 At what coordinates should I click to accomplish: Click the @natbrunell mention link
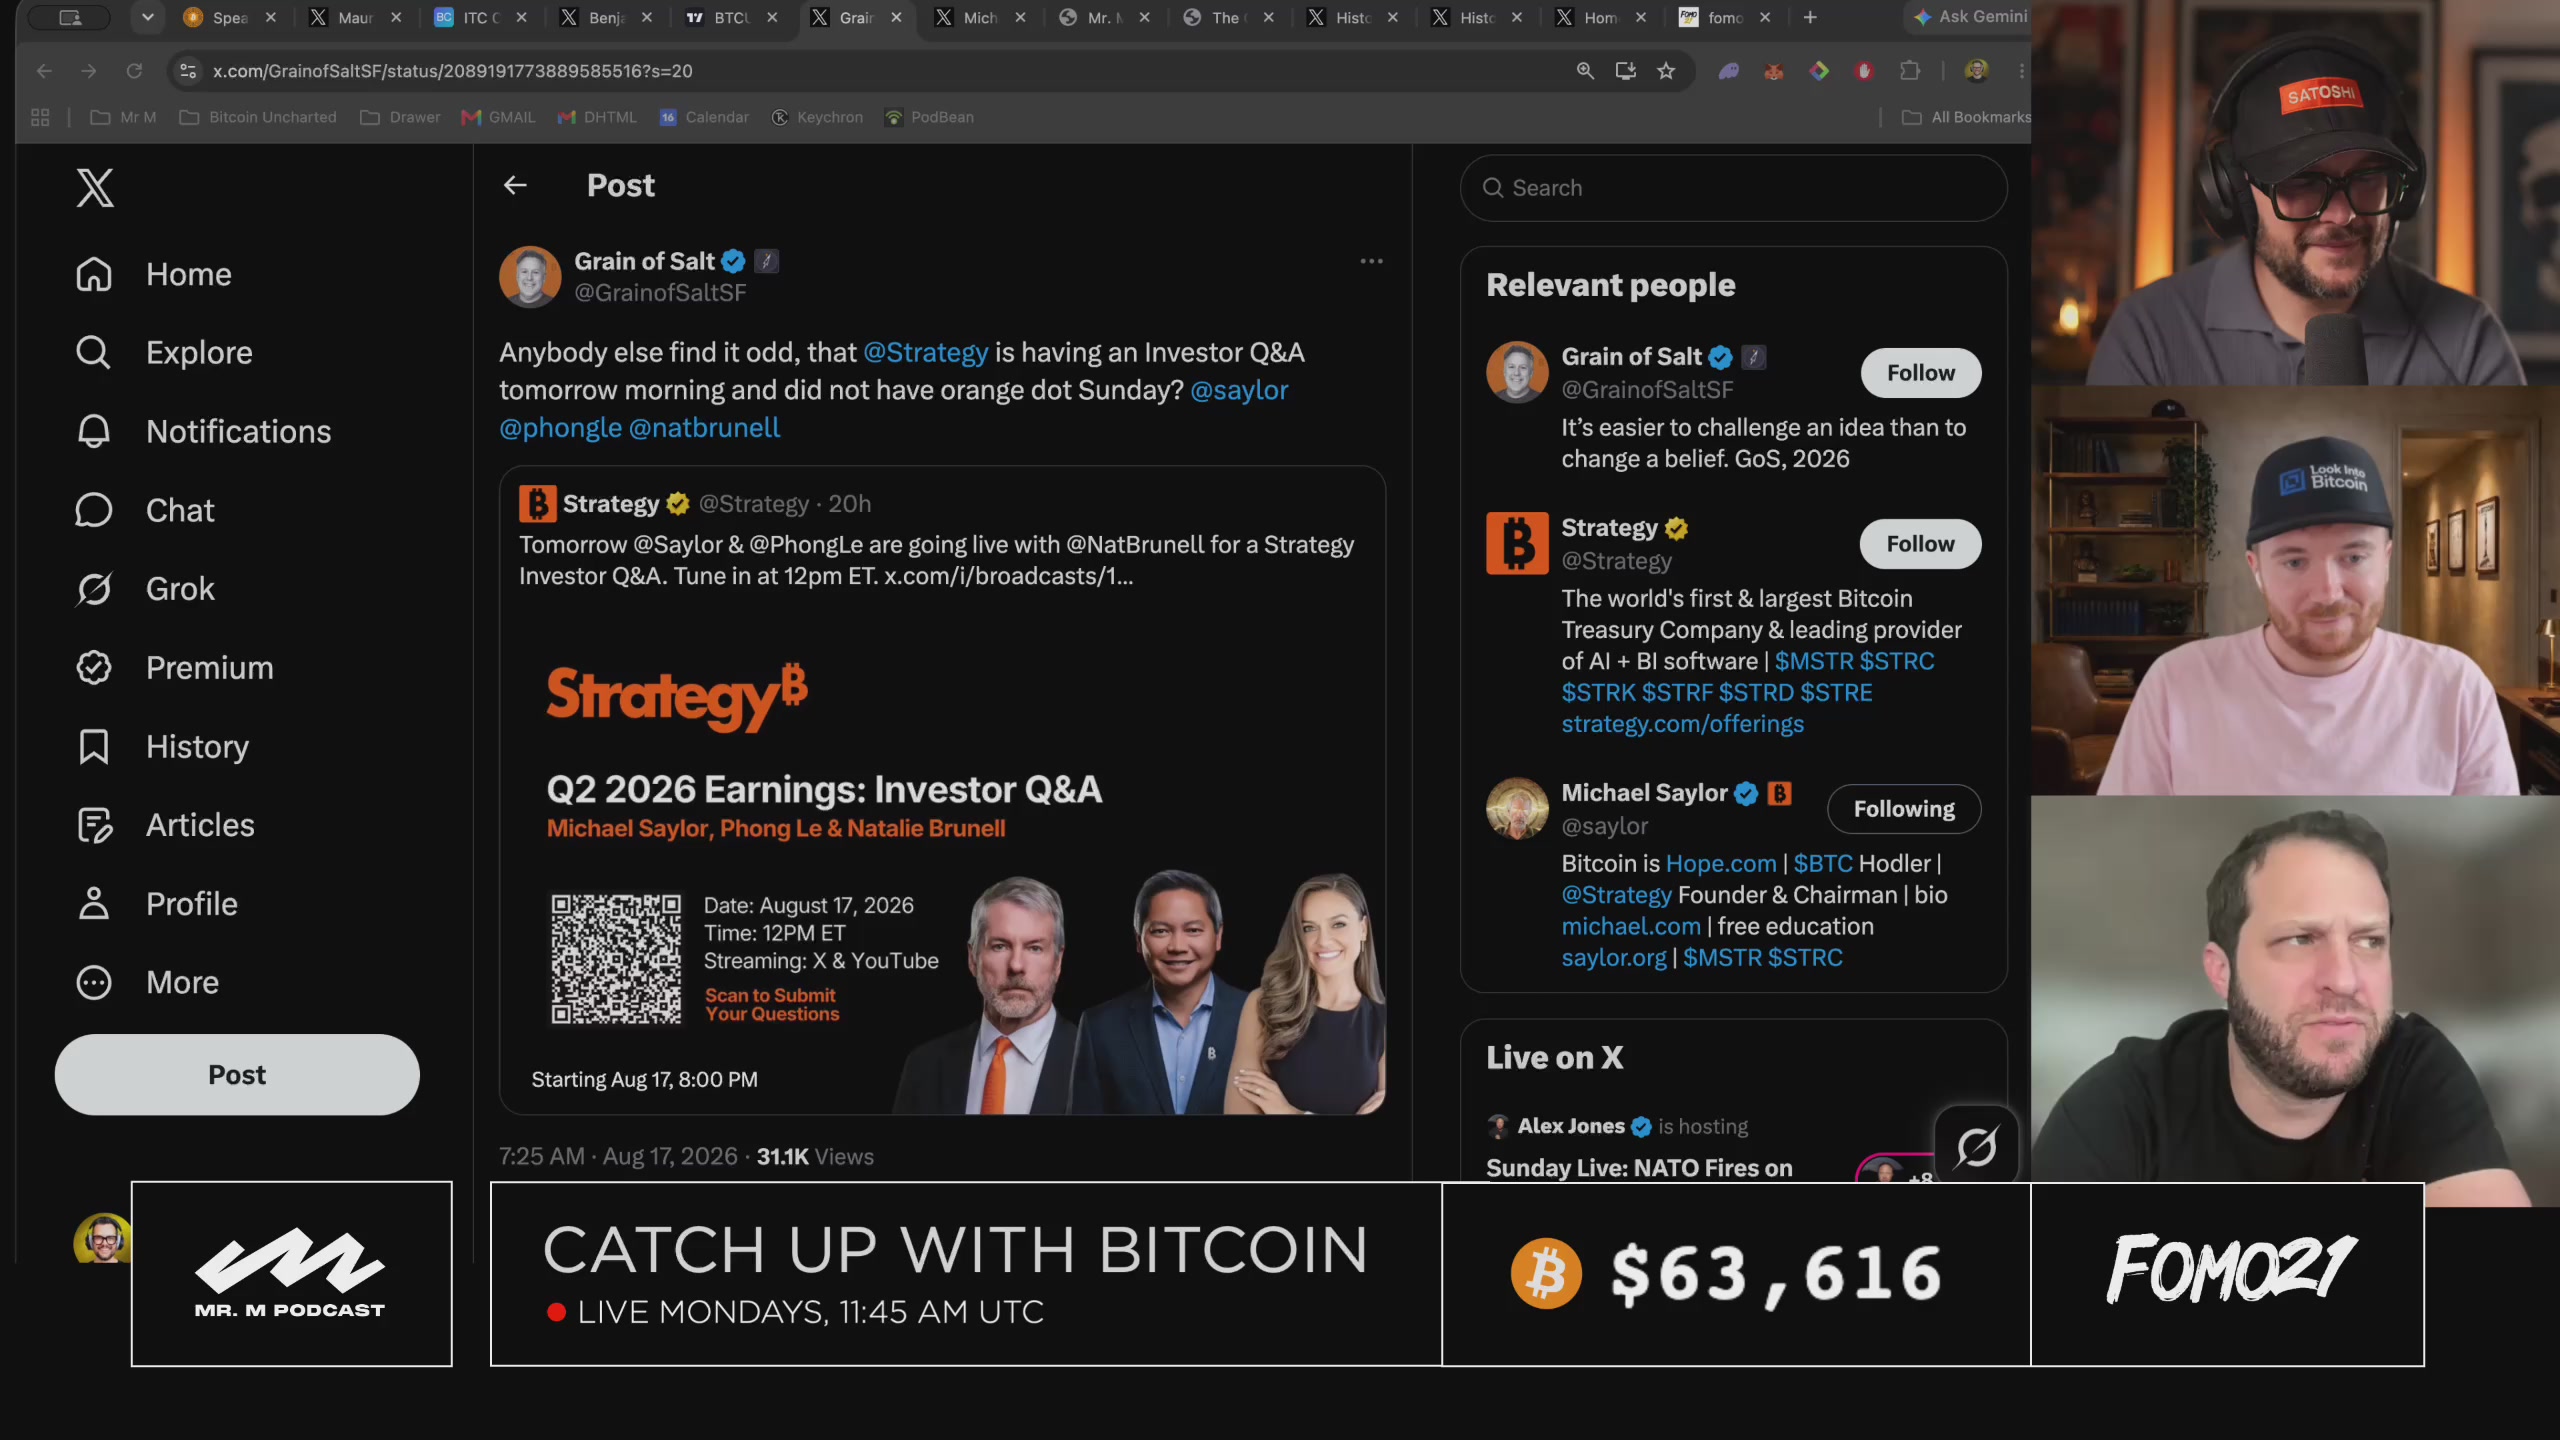click(x=704, y=428)
